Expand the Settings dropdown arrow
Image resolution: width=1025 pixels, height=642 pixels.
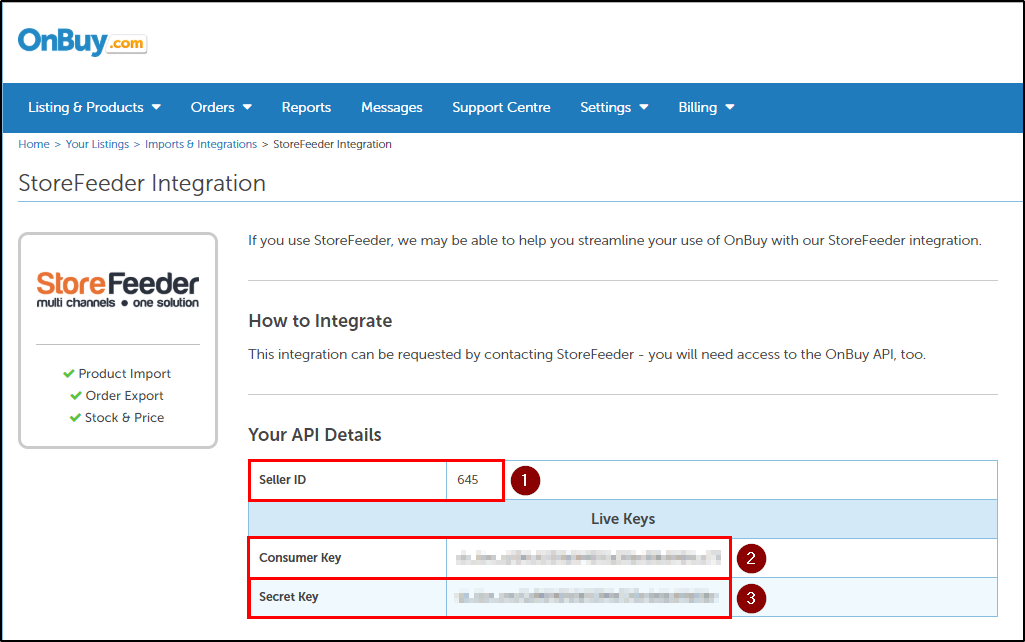click(644, 107)
